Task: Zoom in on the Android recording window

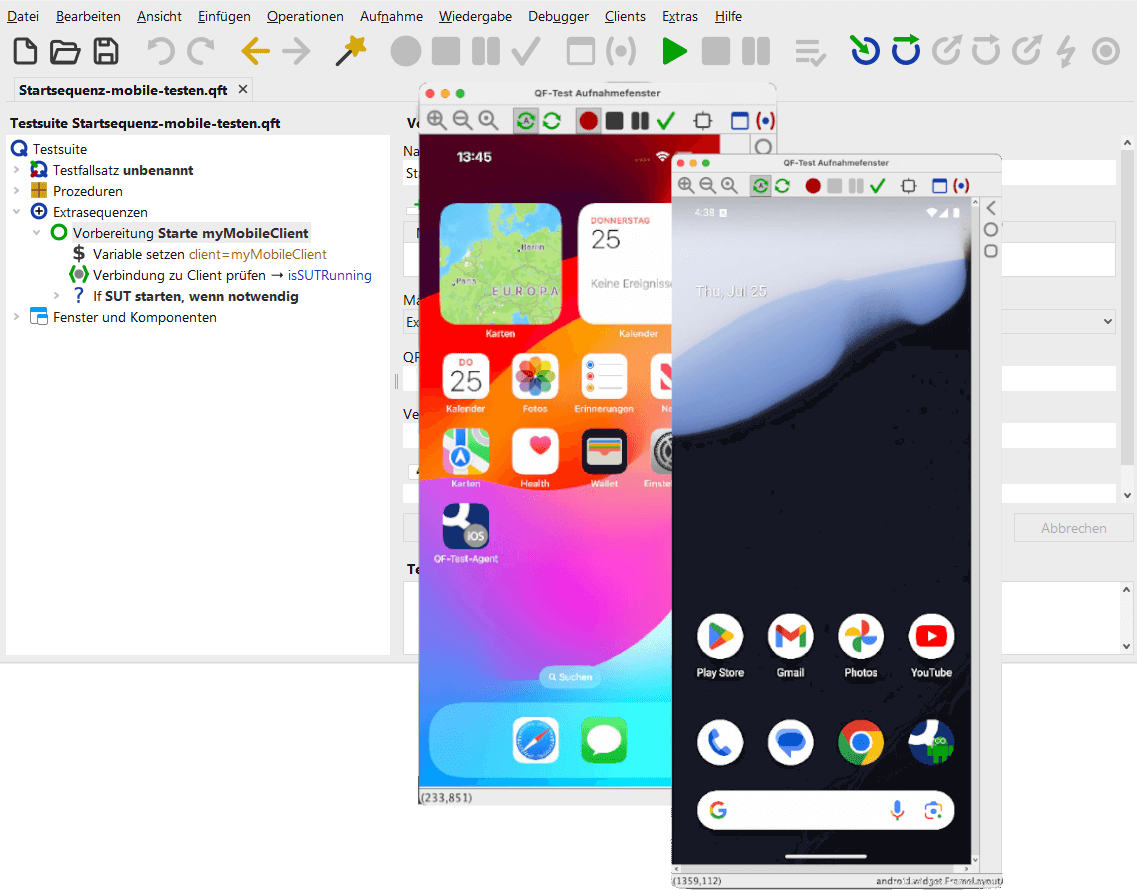Action: (x=686, y=186)
